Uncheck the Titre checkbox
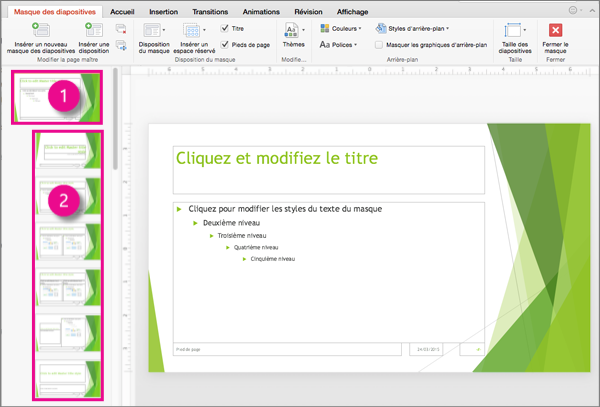Viewport: 600px width, 407px height. click(224, 29)
